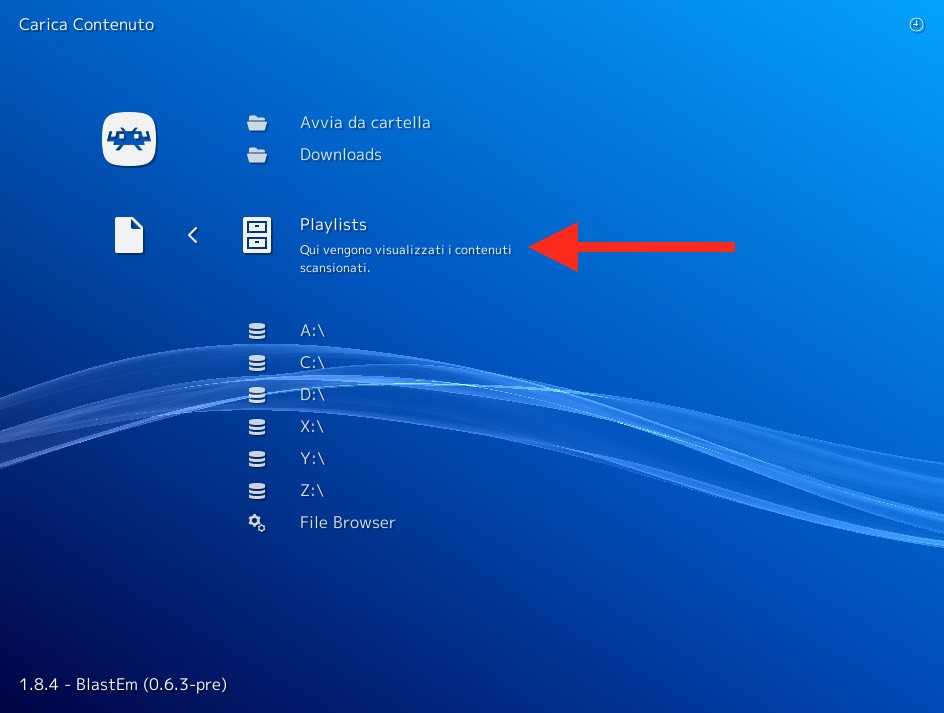The width and height of the screenshot is (944, 713).
Task: Click the folder icon beside Avvia da cartella
Action: (x=257, y=123)
